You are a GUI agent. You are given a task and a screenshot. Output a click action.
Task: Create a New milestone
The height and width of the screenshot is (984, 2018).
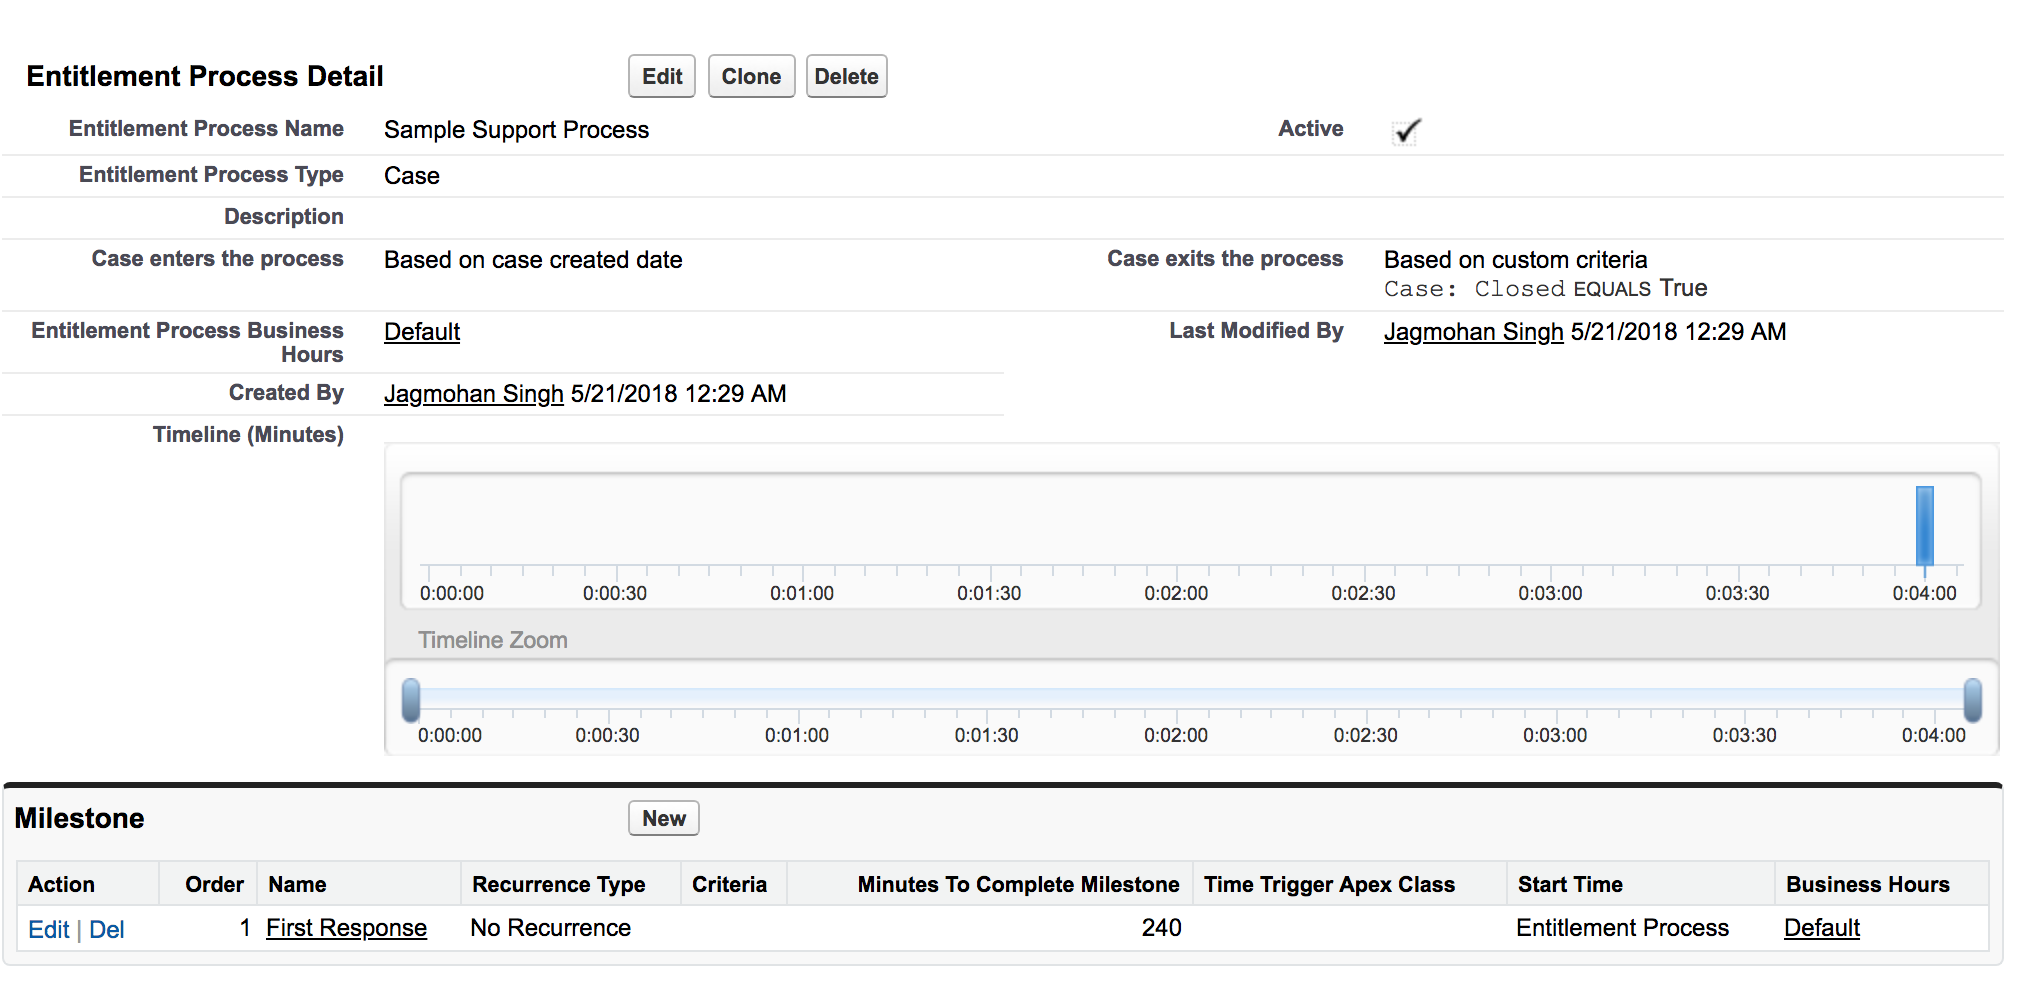coord(663,819)
